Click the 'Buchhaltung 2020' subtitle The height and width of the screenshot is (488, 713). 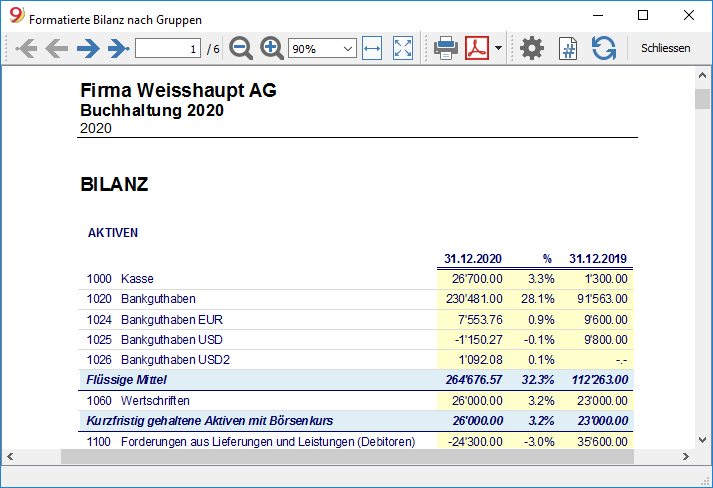pyautogui.click(x=152, y=110)
